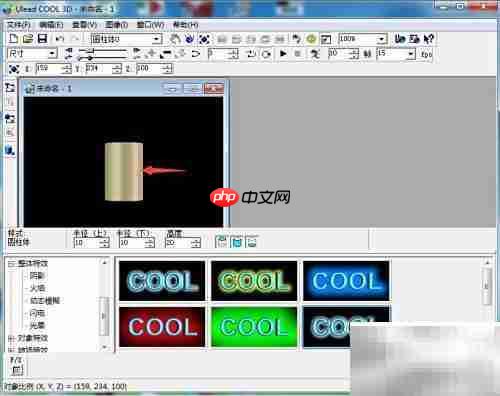The width and height of the screenshot is (500, 396).
Task: Click the undo arrow icon
Action: click(x=60, y=39)
